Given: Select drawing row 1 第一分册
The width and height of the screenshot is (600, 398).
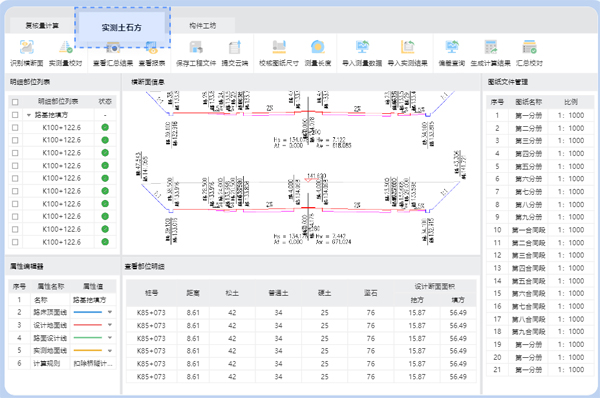Looking at the screenshot, I should [540, 115].
